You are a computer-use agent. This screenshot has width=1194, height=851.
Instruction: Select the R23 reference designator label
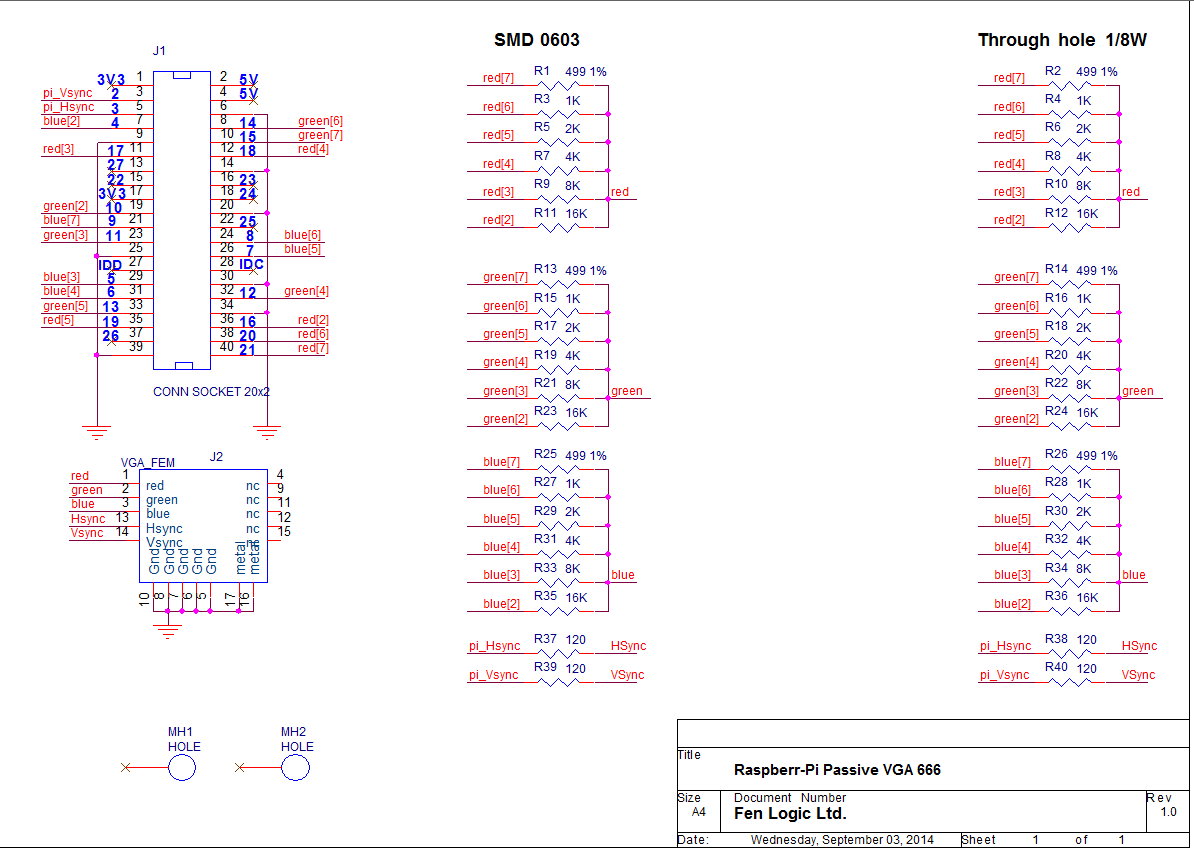[545, 411]
